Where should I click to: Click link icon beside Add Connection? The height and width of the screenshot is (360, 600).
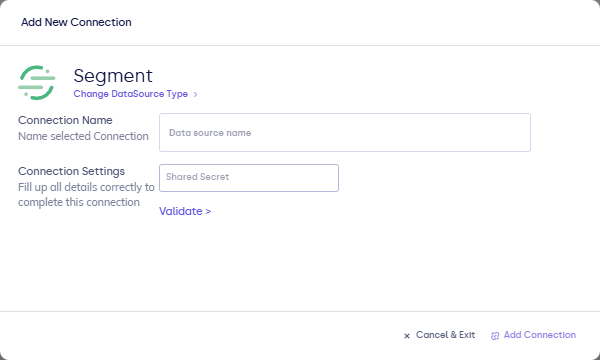click(x=495, y=336)
